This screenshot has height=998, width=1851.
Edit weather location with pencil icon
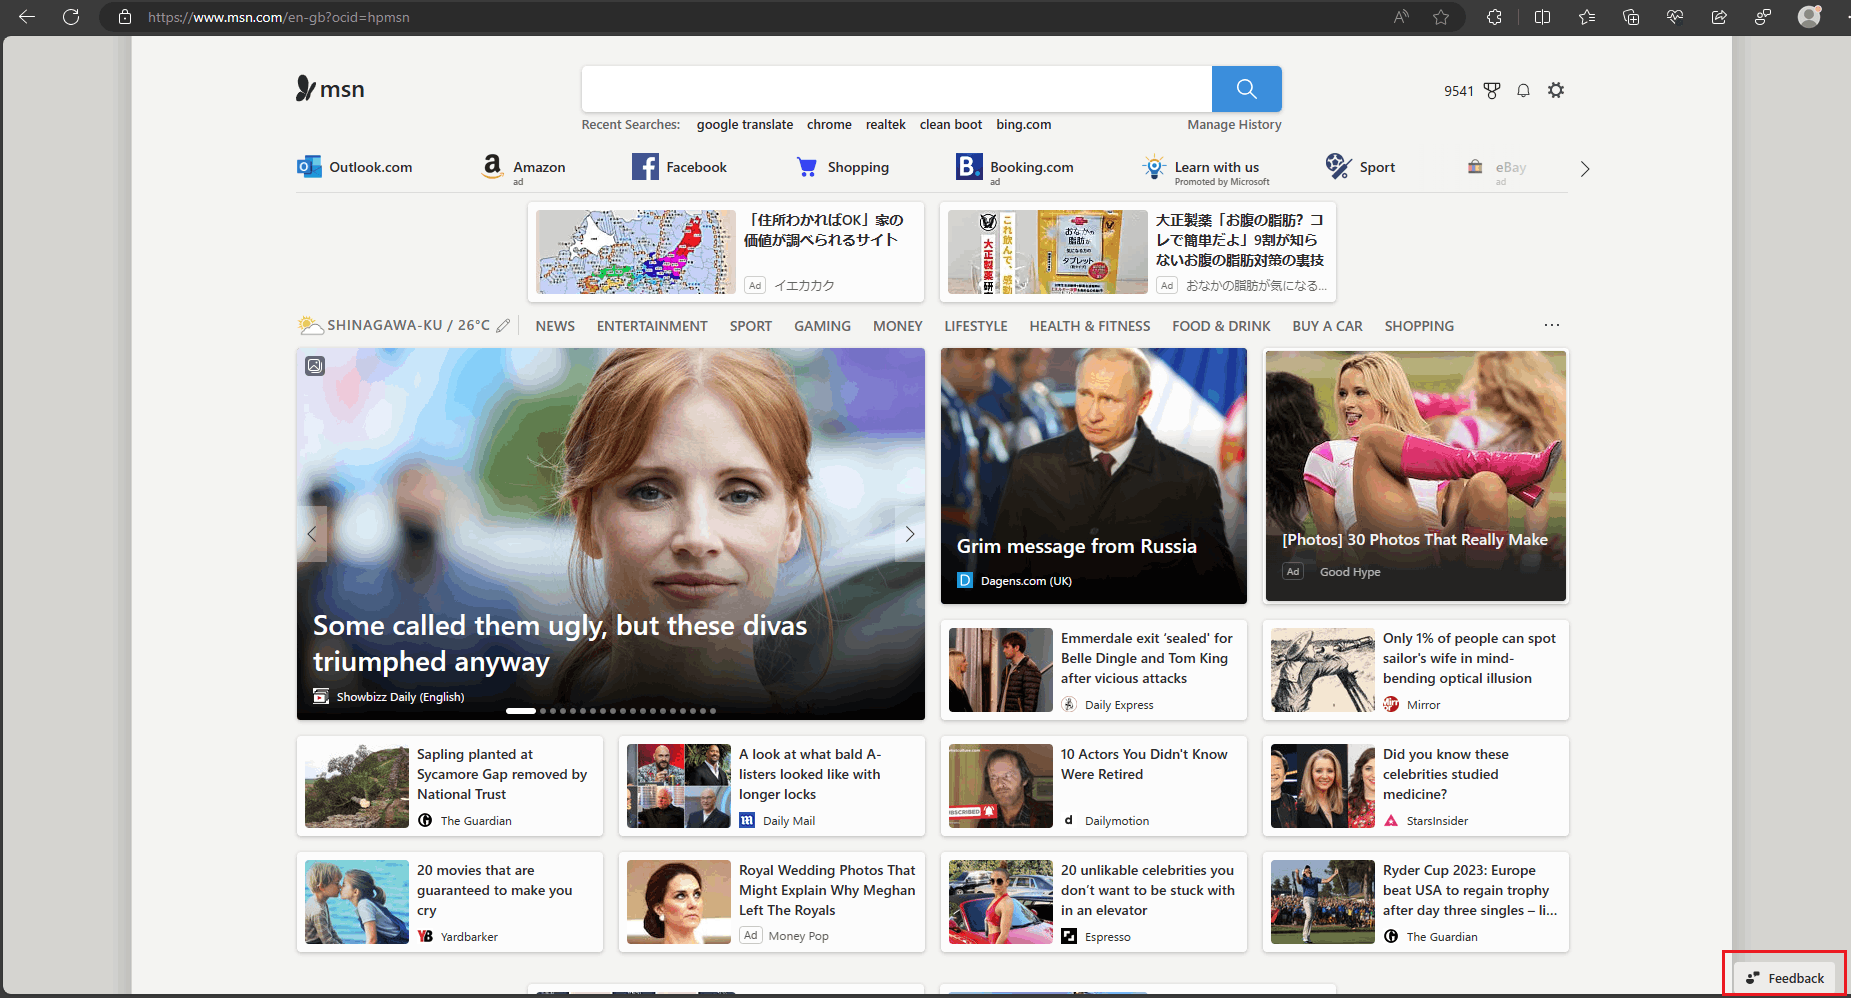[x=503, y=324]
